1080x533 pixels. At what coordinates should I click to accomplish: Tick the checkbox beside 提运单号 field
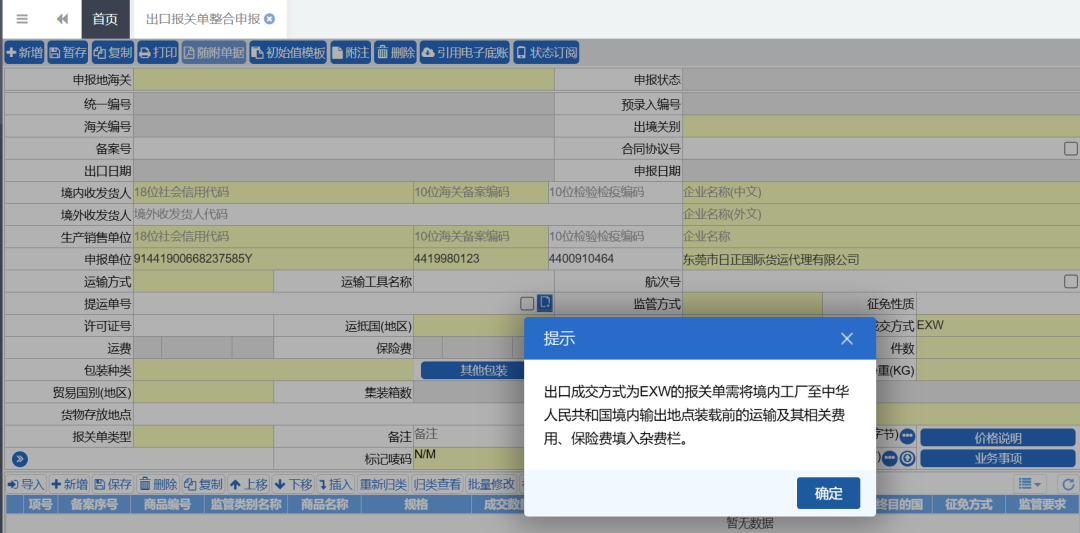tap(527, 303)
